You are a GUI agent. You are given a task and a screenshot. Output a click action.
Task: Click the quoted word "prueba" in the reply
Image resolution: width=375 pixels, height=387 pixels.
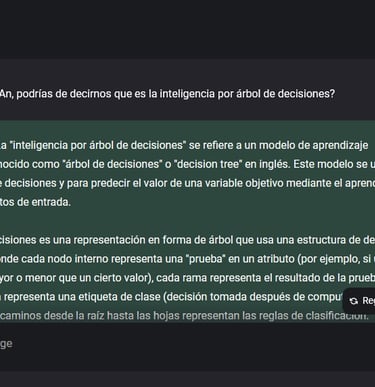click(206, 259)
